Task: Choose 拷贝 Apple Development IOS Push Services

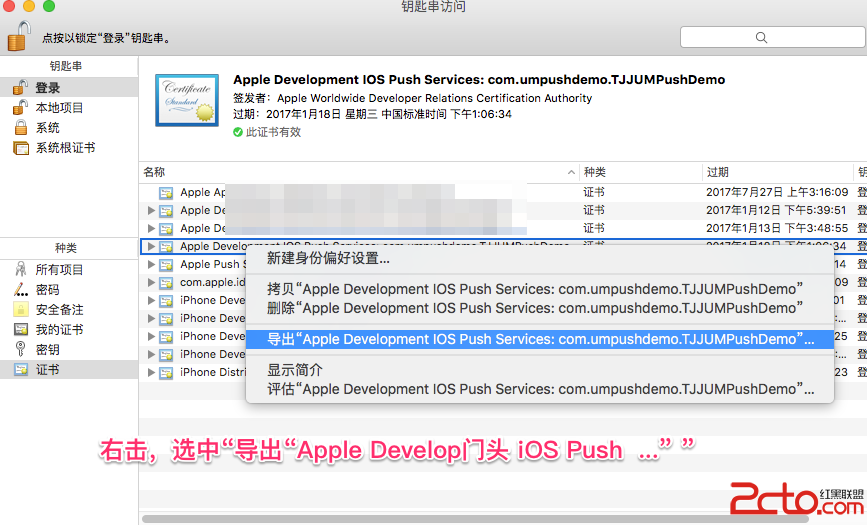Action: pos(540,289)
